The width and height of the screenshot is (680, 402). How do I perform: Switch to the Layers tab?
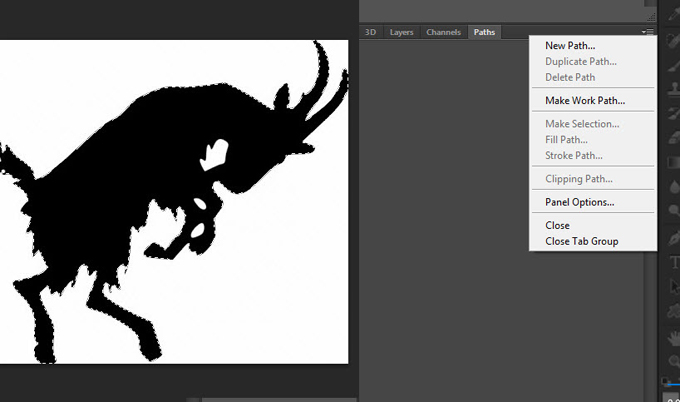pos(401,32)
